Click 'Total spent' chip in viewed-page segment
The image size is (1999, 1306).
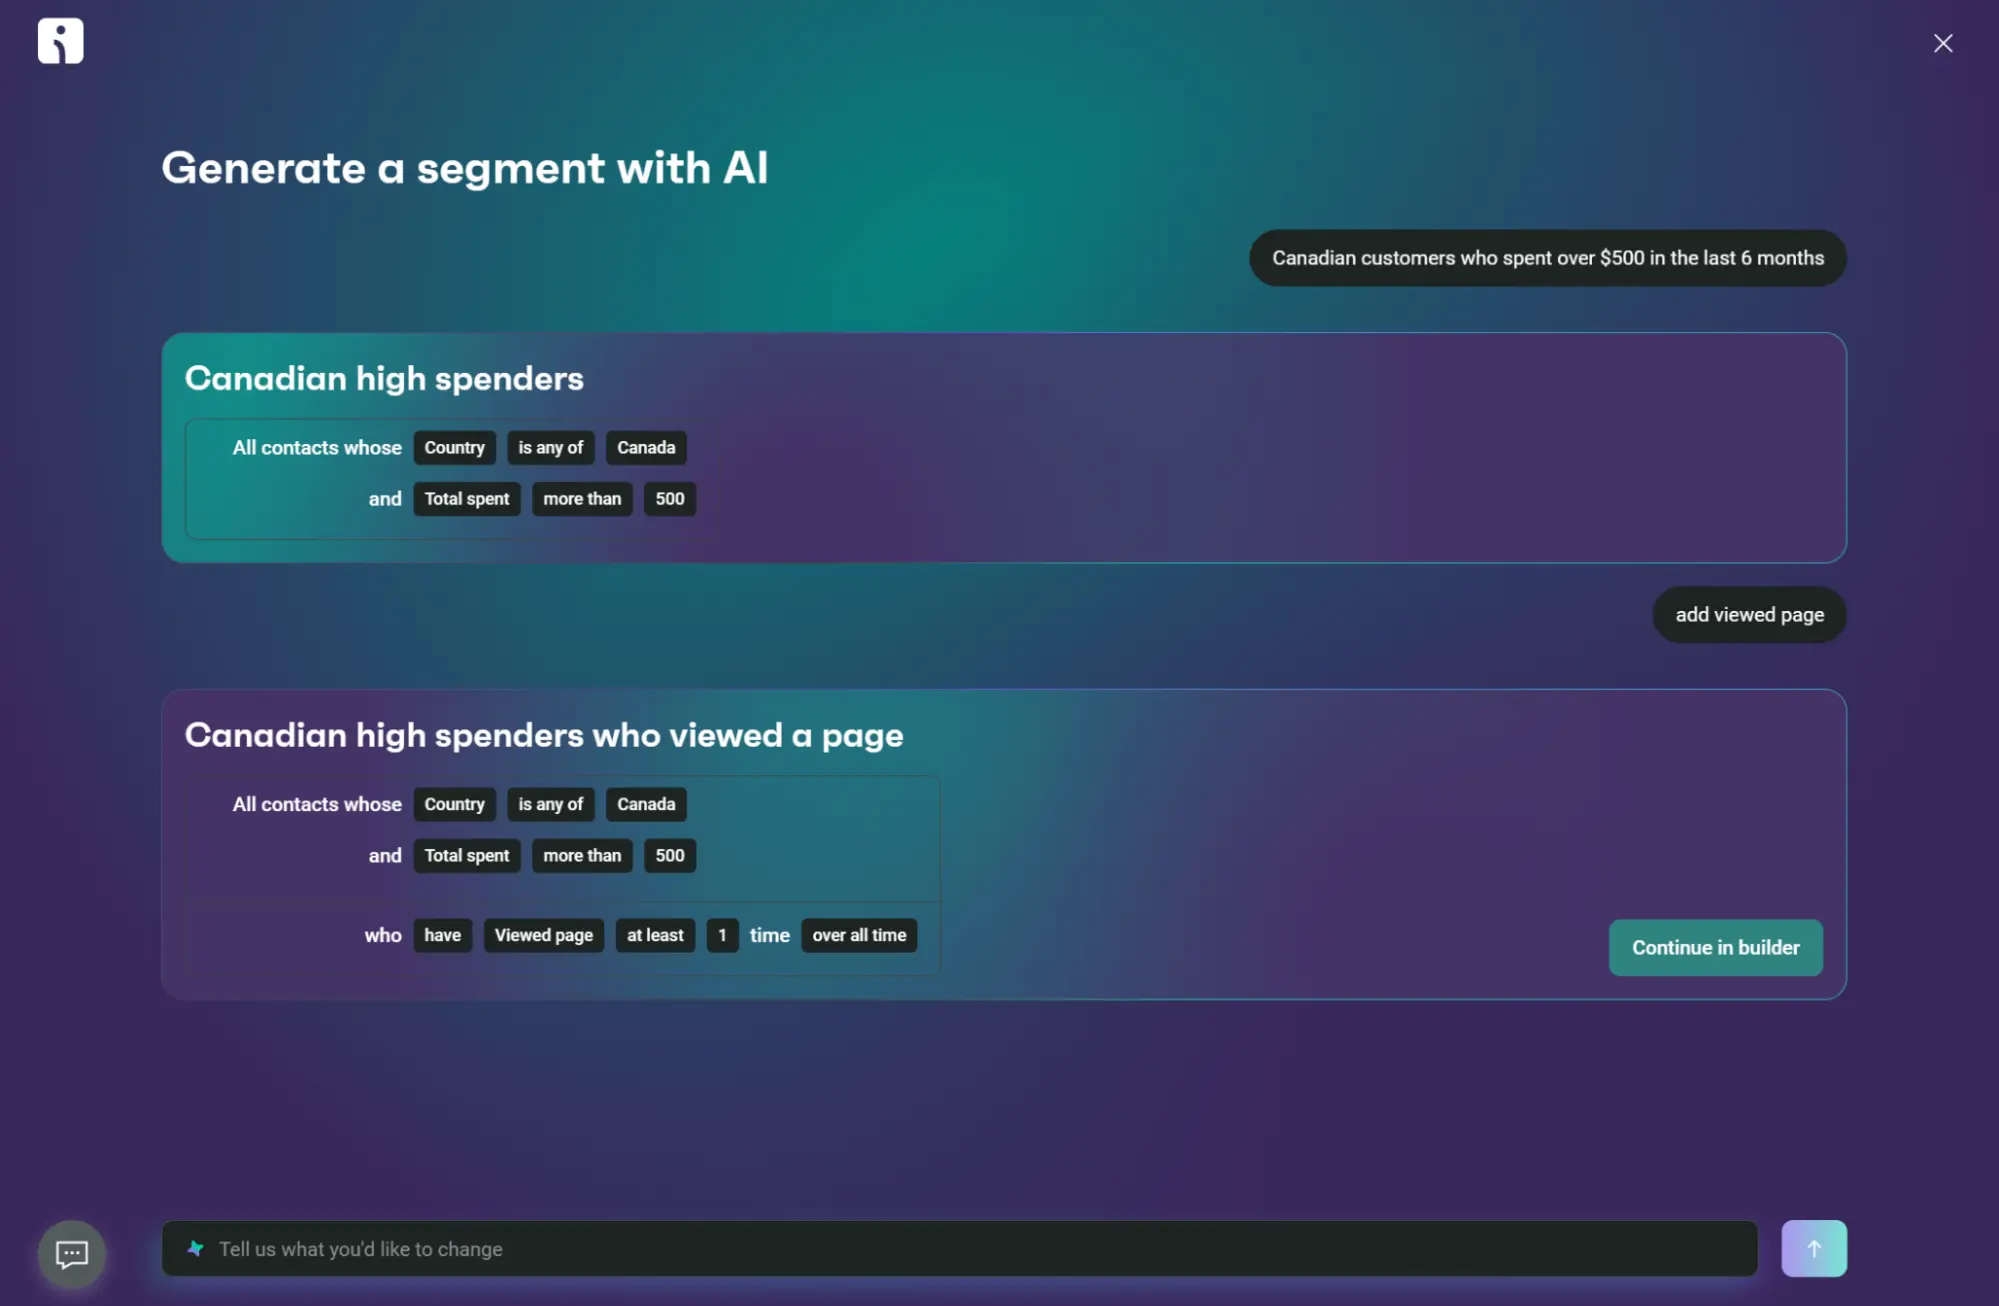coord(466,855)
